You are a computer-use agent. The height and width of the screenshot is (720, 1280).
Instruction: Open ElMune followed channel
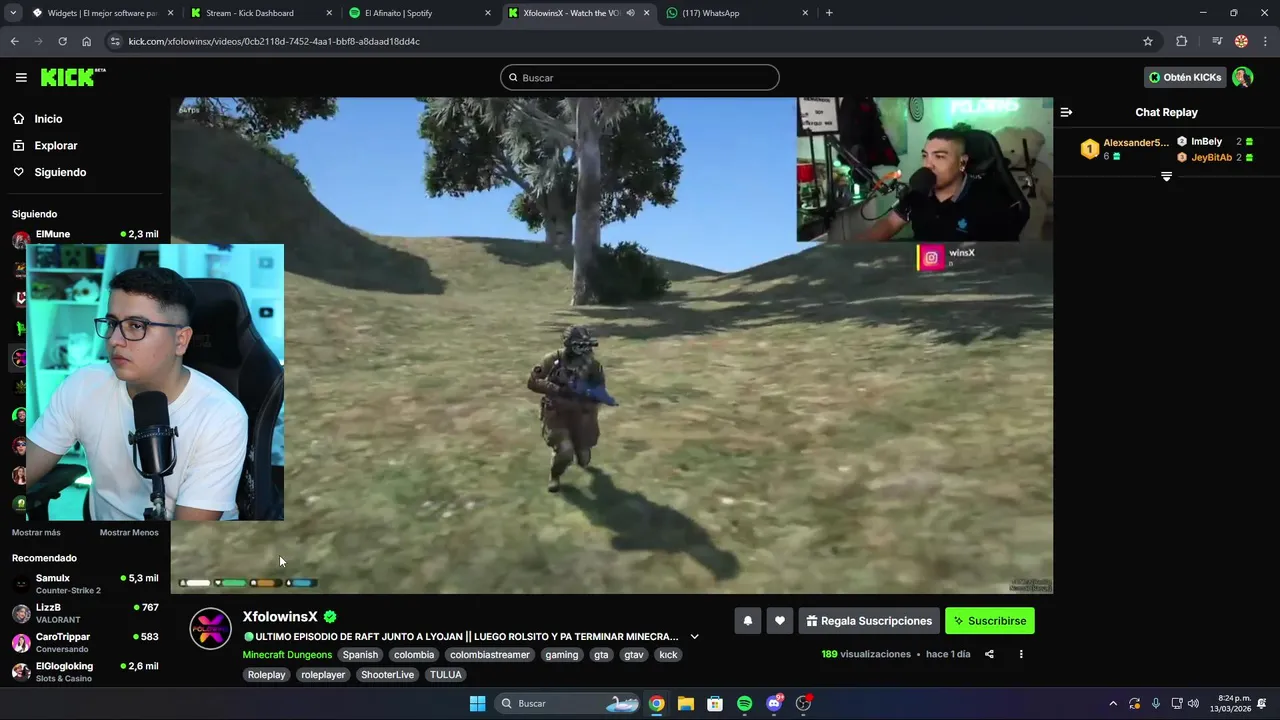coord(85,236)
